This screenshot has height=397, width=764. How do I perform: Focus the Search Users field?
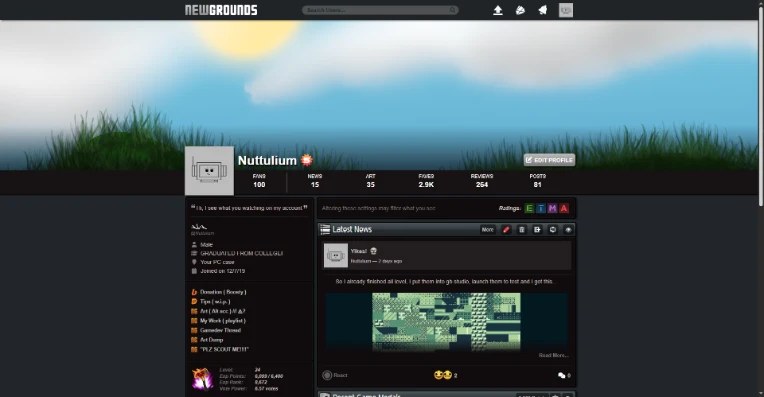(380, 10)
